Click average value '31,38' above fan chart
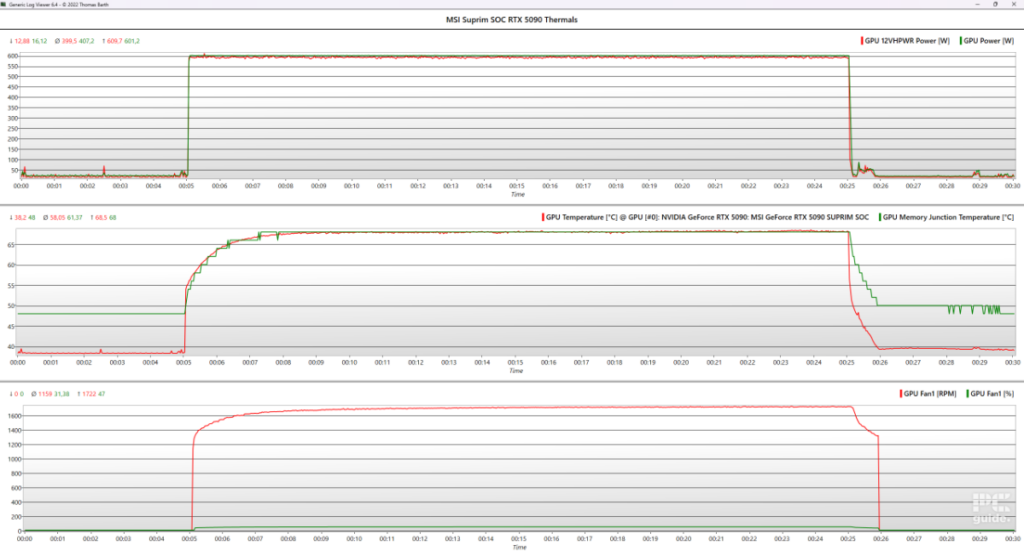The height and width of the screenshot is (557, 1024). coord(61,394)
